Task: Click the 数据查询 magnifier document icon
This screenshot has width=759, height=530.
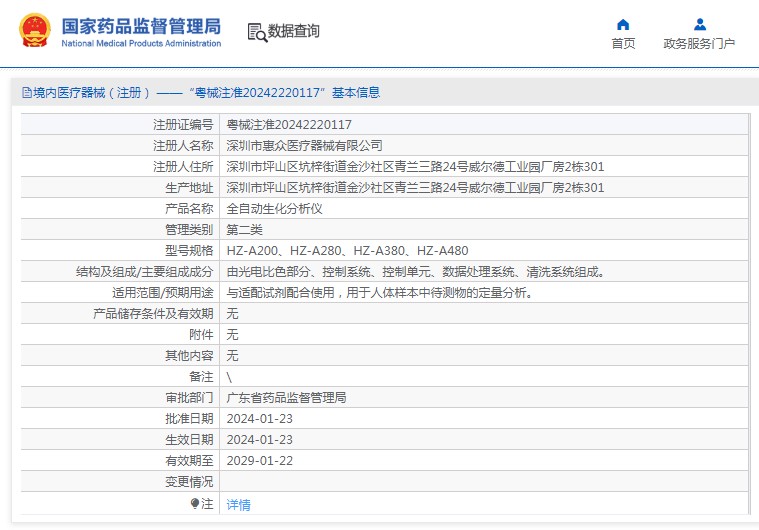Action: tap(257, 32)
